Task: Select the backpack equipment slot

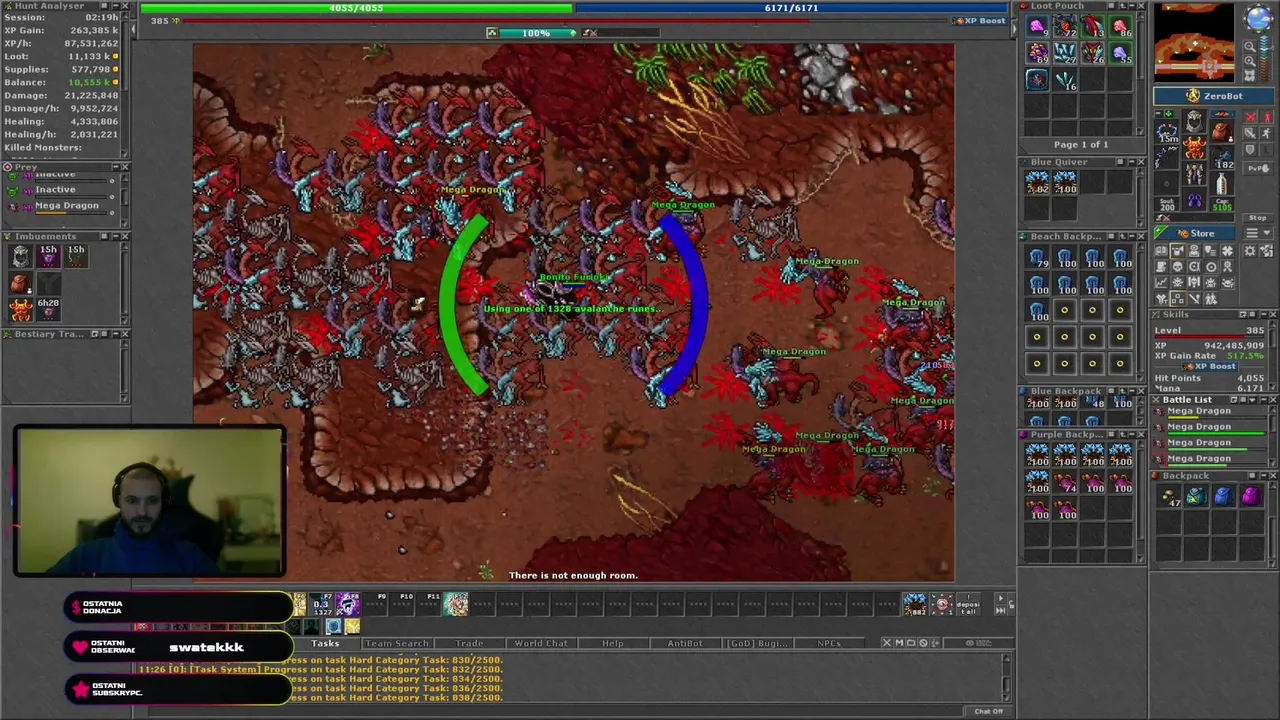Action: [1222, 131]
